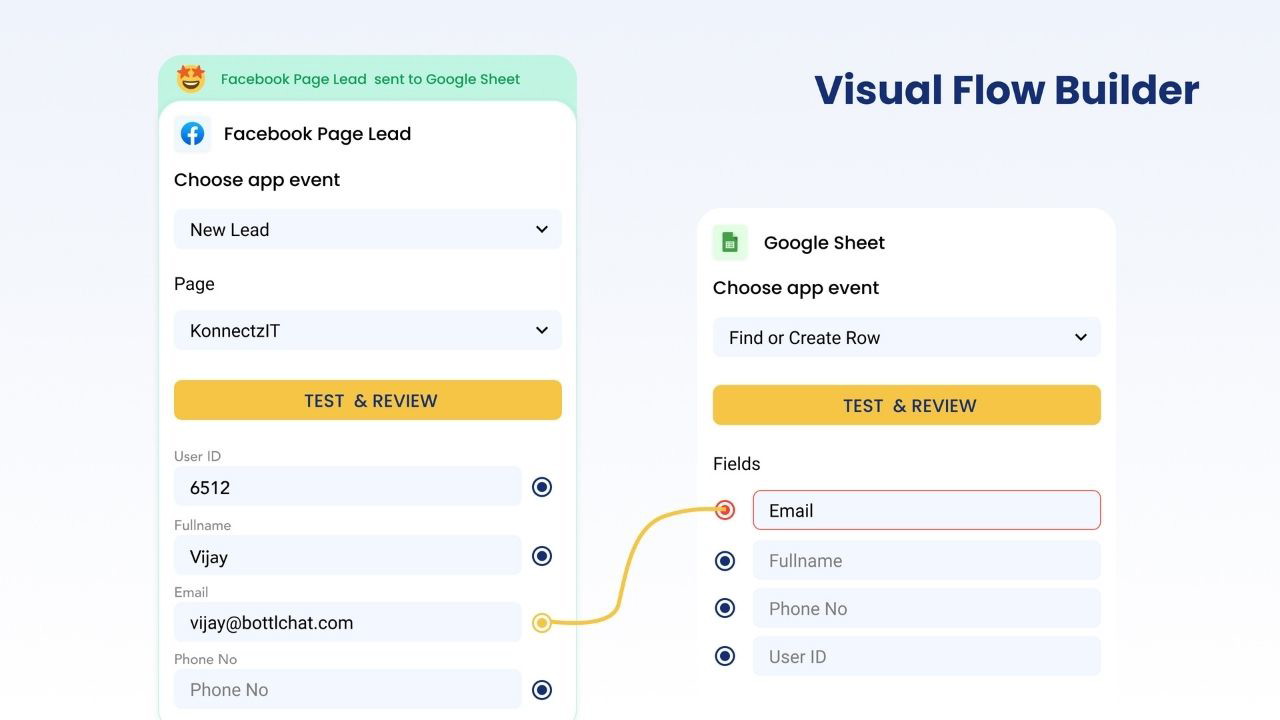
Task: Click the star-eyes emoji in banner
Action: tap(190, 78)
